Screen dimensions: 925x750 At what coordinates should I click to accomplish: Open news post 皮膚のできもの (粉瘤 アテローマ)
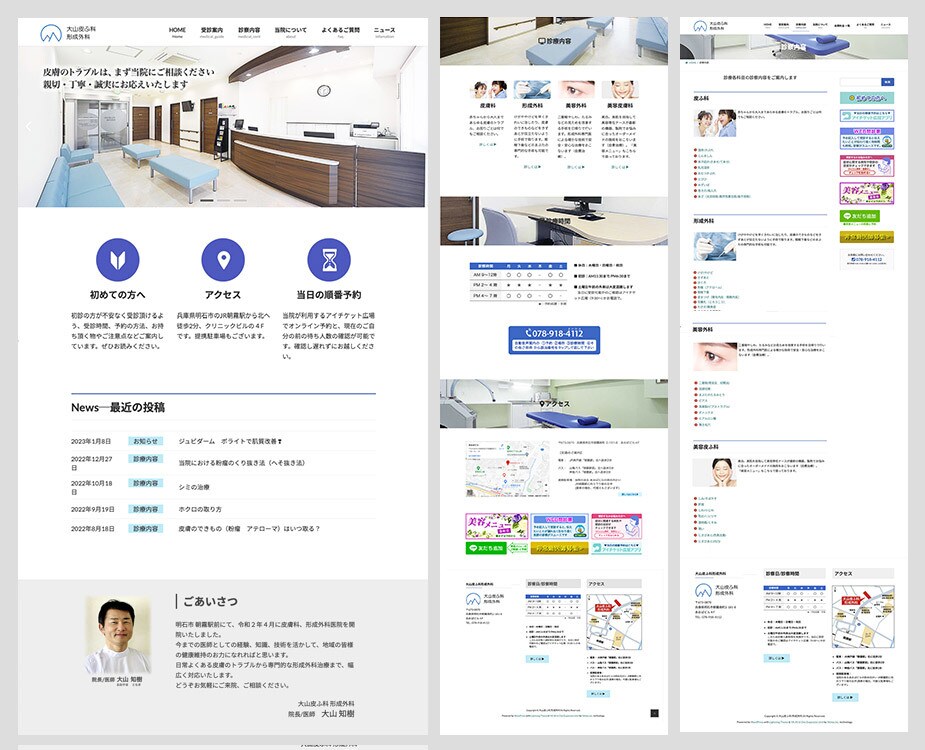tap(249, 528)
